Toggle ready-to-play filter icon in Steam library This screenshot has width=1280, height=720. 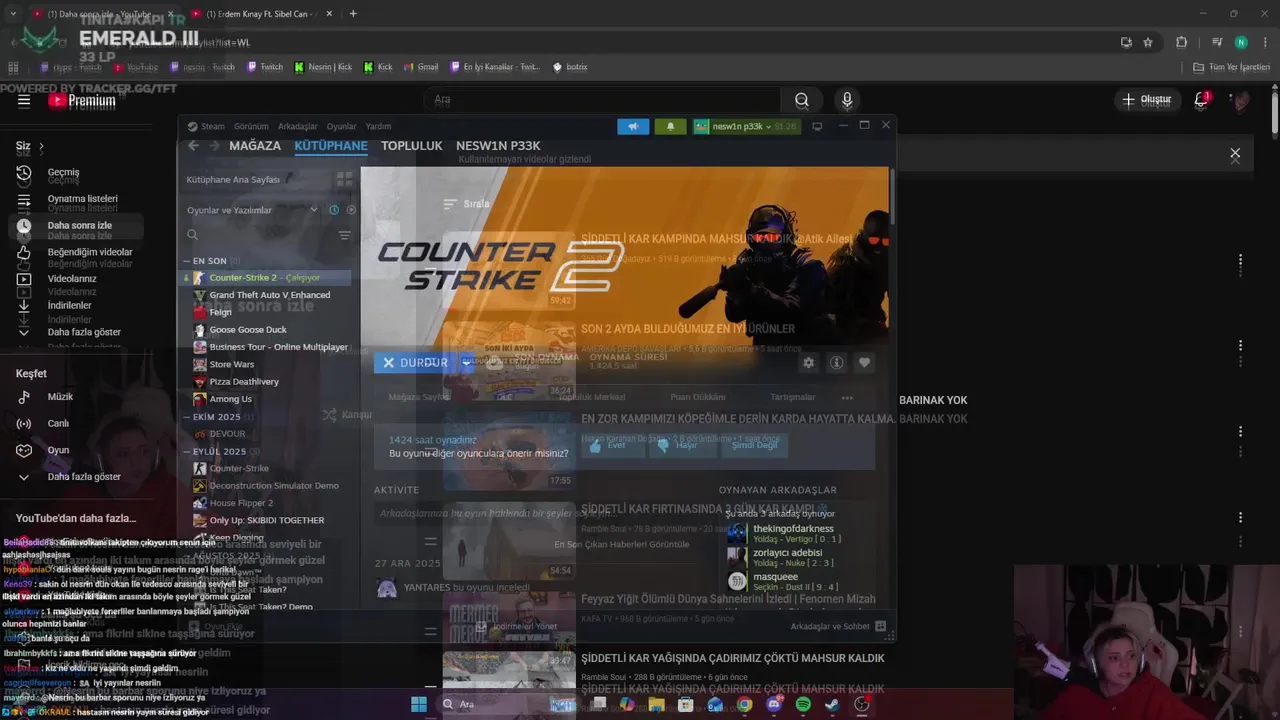[x=351, y=210]
